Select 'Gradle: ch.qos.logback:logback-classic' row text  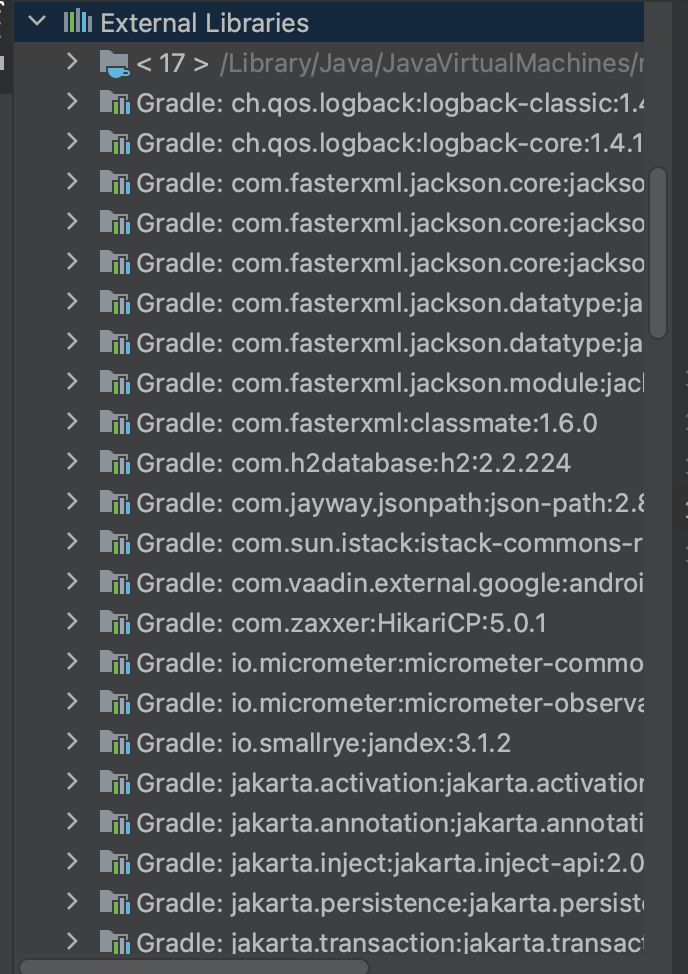pos(390,103)
